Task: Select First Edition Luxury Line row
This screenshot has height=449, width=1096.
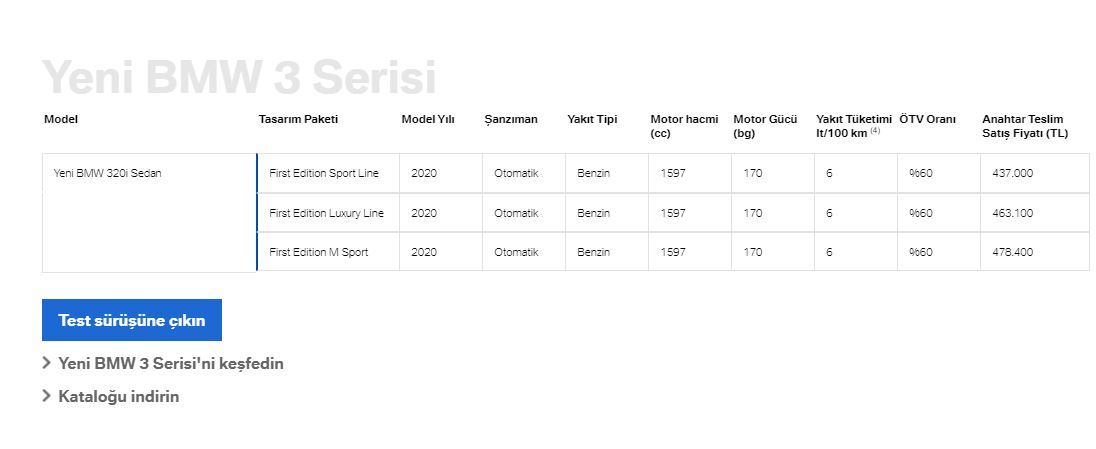Action: 673,213
